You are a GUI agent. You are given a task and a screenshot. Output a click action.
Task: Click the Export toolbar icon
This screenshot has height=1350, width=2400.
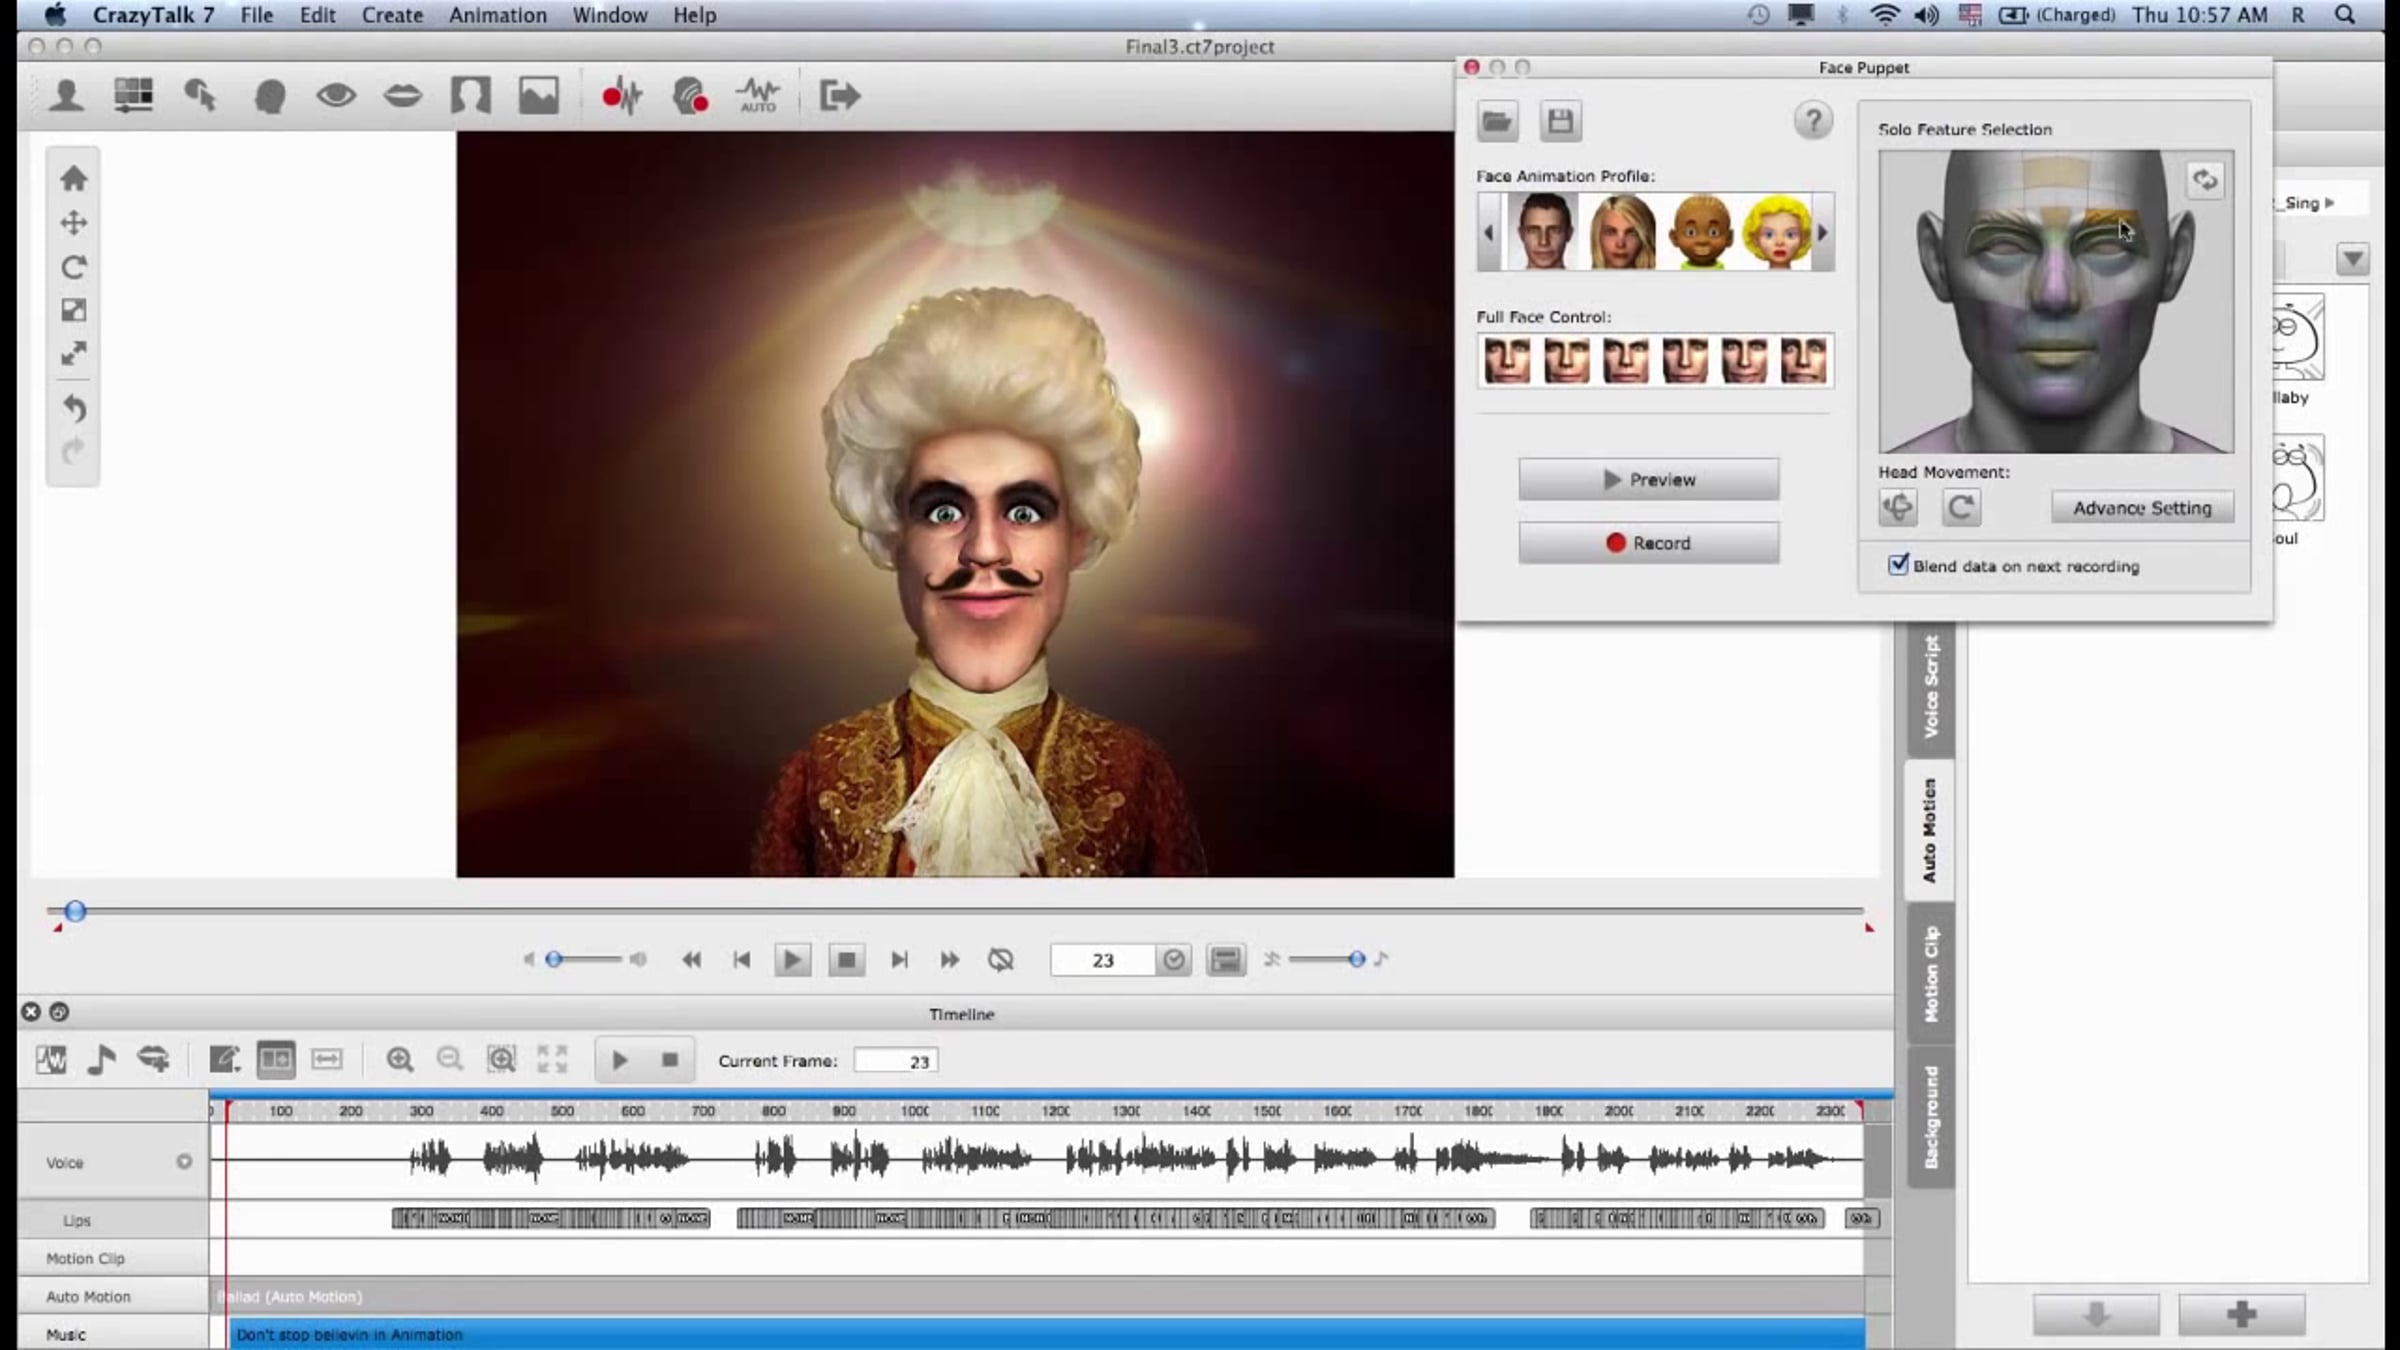839,96
